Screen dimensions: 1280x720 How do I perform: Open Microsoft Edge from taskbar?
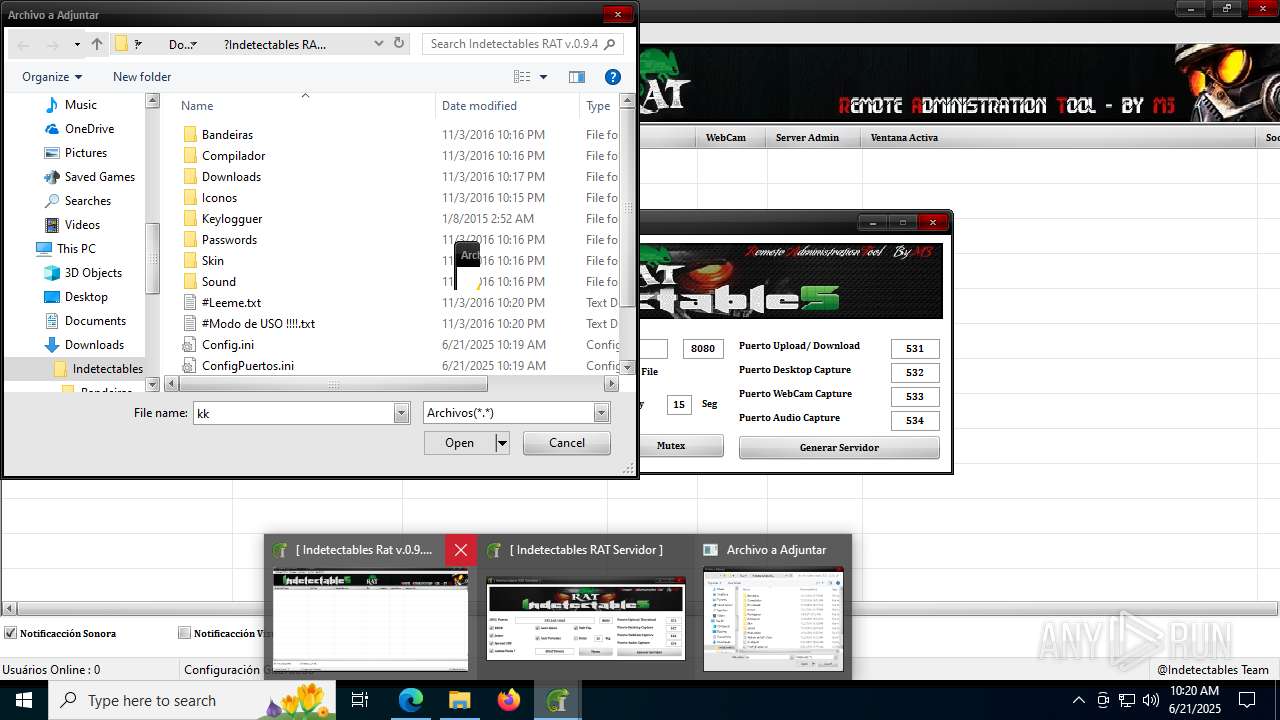tap(411, 700)
